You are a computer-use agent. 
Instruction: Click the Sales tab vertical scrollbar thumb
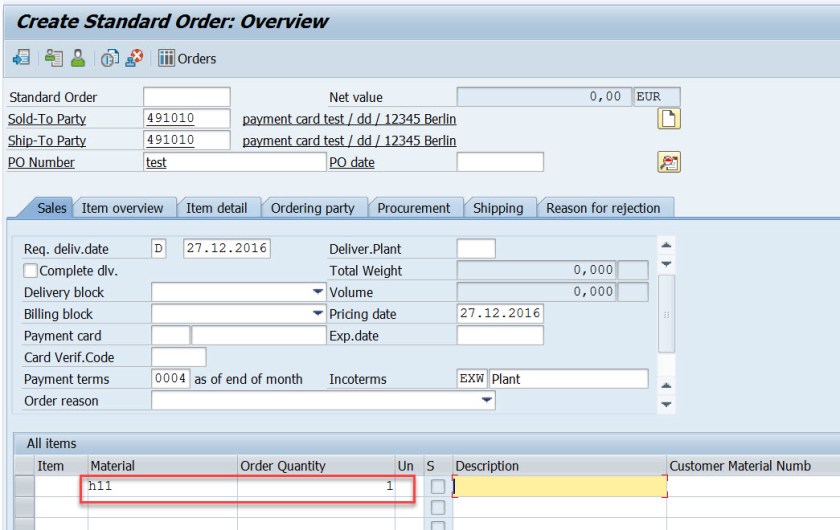click(666, 314)
